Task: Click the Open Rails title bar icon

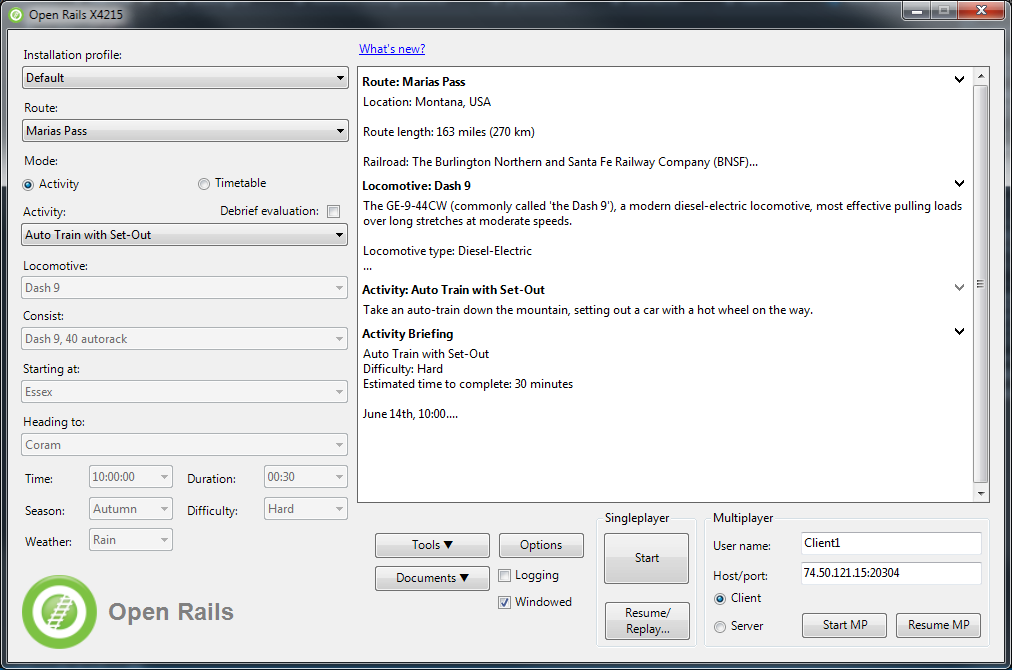Action: (15, 14)
